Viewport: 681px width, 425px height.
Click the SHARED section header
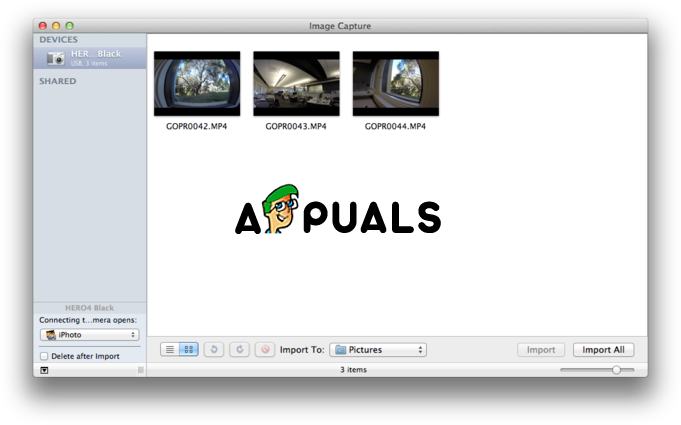[58, 81]
